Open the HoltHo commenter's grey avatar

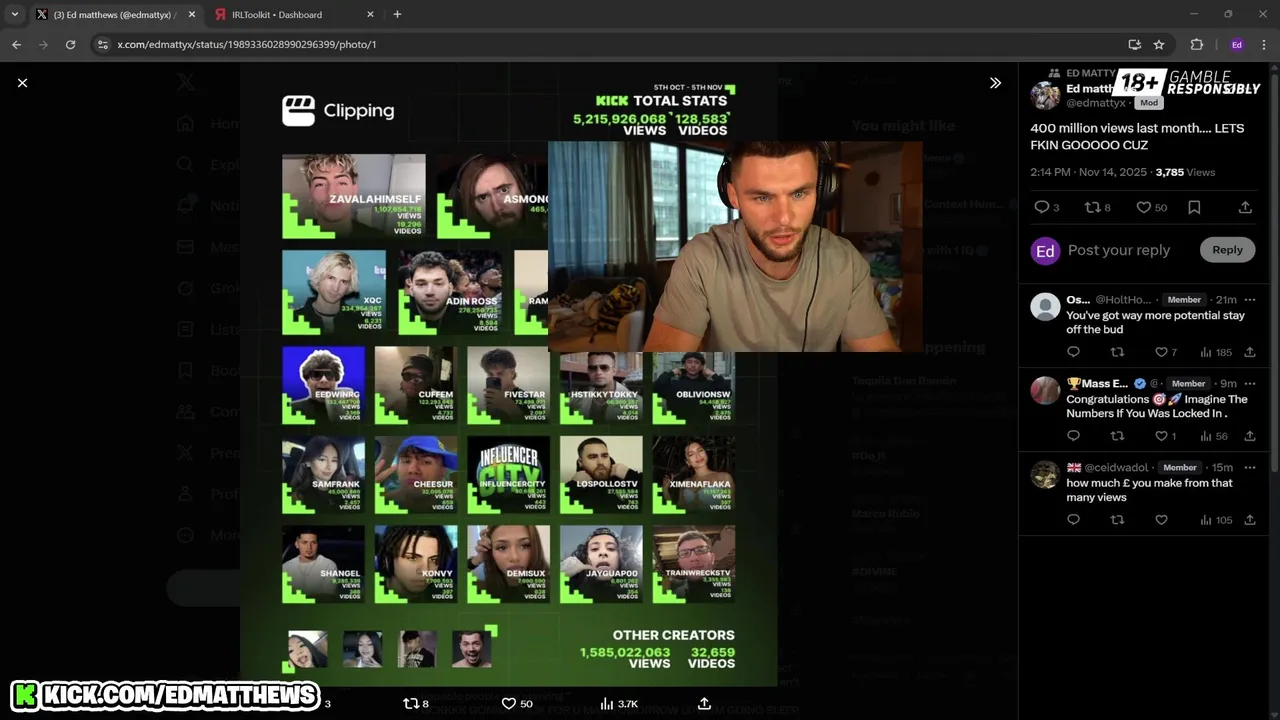pyautogui.click(x=1045, y=306)
